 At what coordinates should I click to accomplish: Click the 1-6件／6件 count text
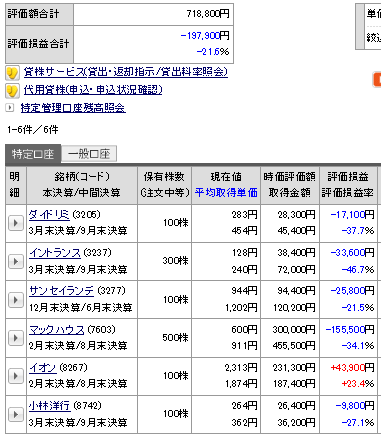tap(33, 130)
